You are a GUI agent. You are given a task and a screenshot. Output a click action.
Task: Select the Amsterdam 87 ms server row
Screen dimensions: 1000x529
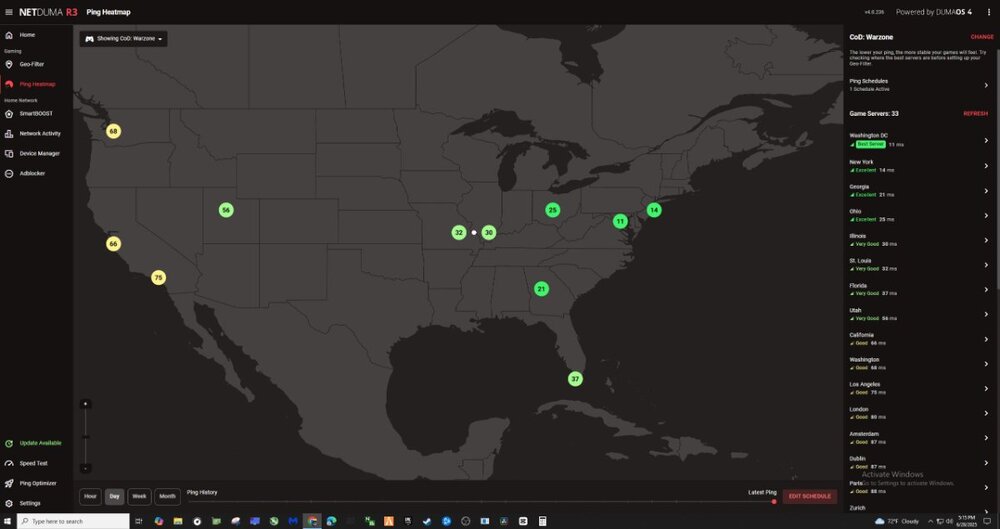pos(920,438)
